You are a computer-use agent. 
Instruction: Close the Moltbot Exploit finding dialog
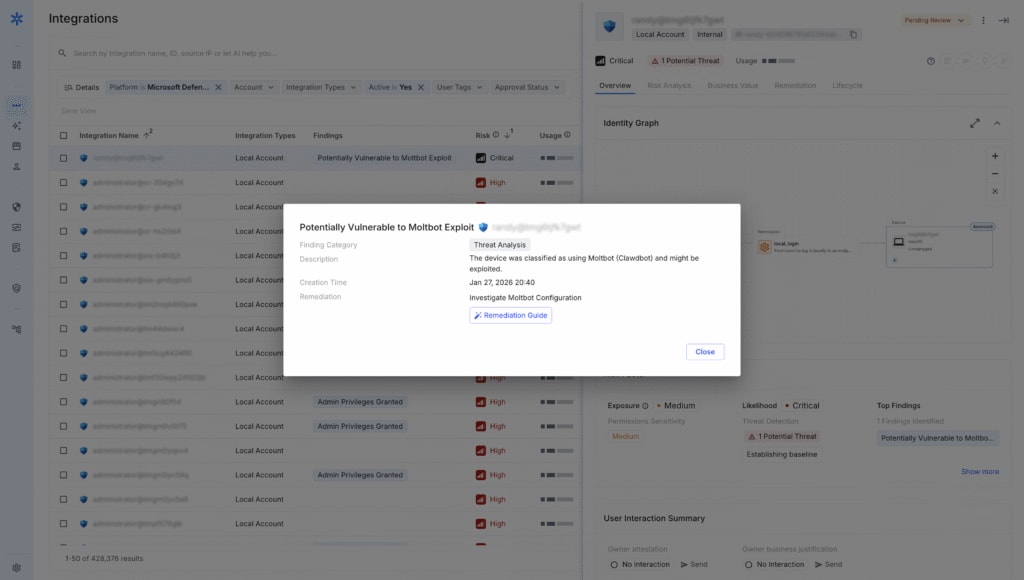tap(705, 352)
